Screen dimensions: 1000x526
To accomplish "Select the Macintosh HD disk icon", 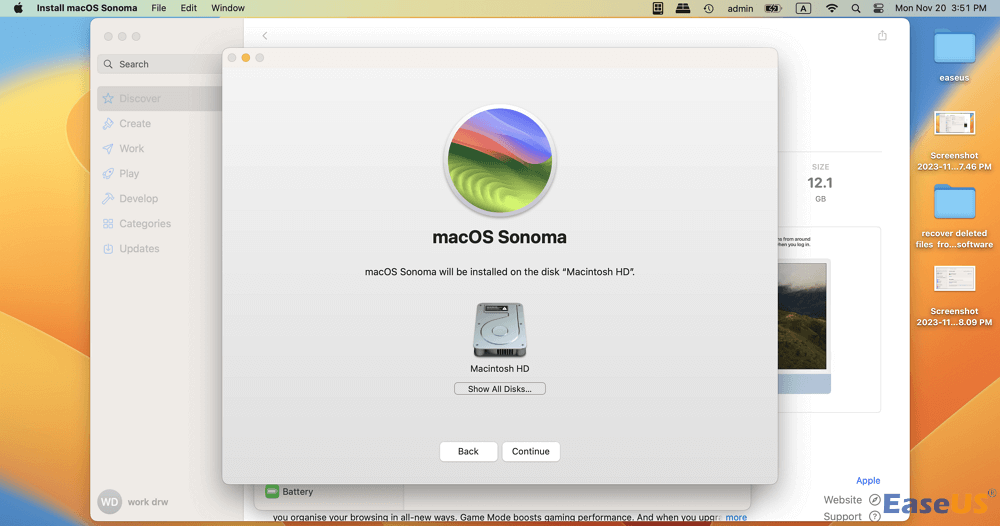I will [x=500, y=330].
